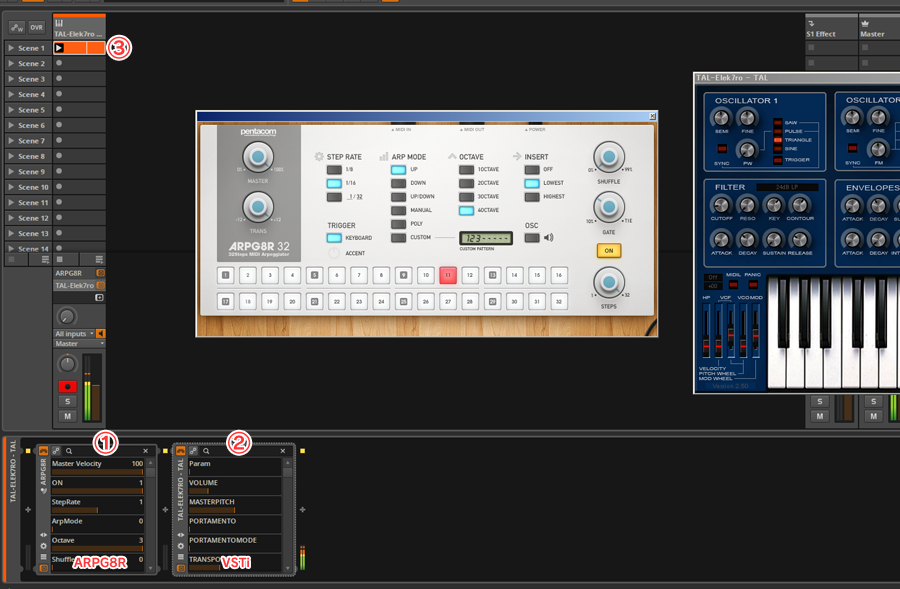
Task: Show ARPG8R plugin window via bottom orange icon
Action: (44, 568)
